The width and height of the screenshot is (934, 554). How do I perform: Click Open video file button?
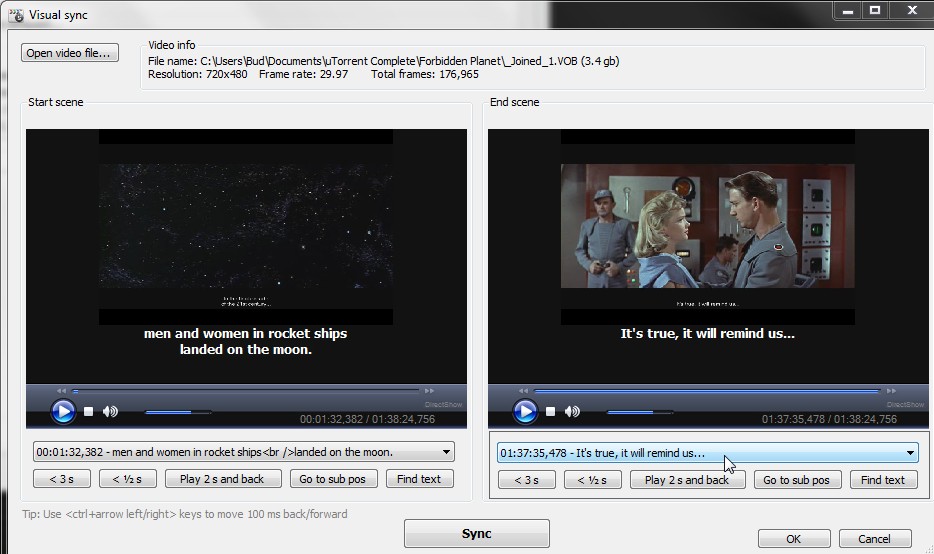(70, 53)
